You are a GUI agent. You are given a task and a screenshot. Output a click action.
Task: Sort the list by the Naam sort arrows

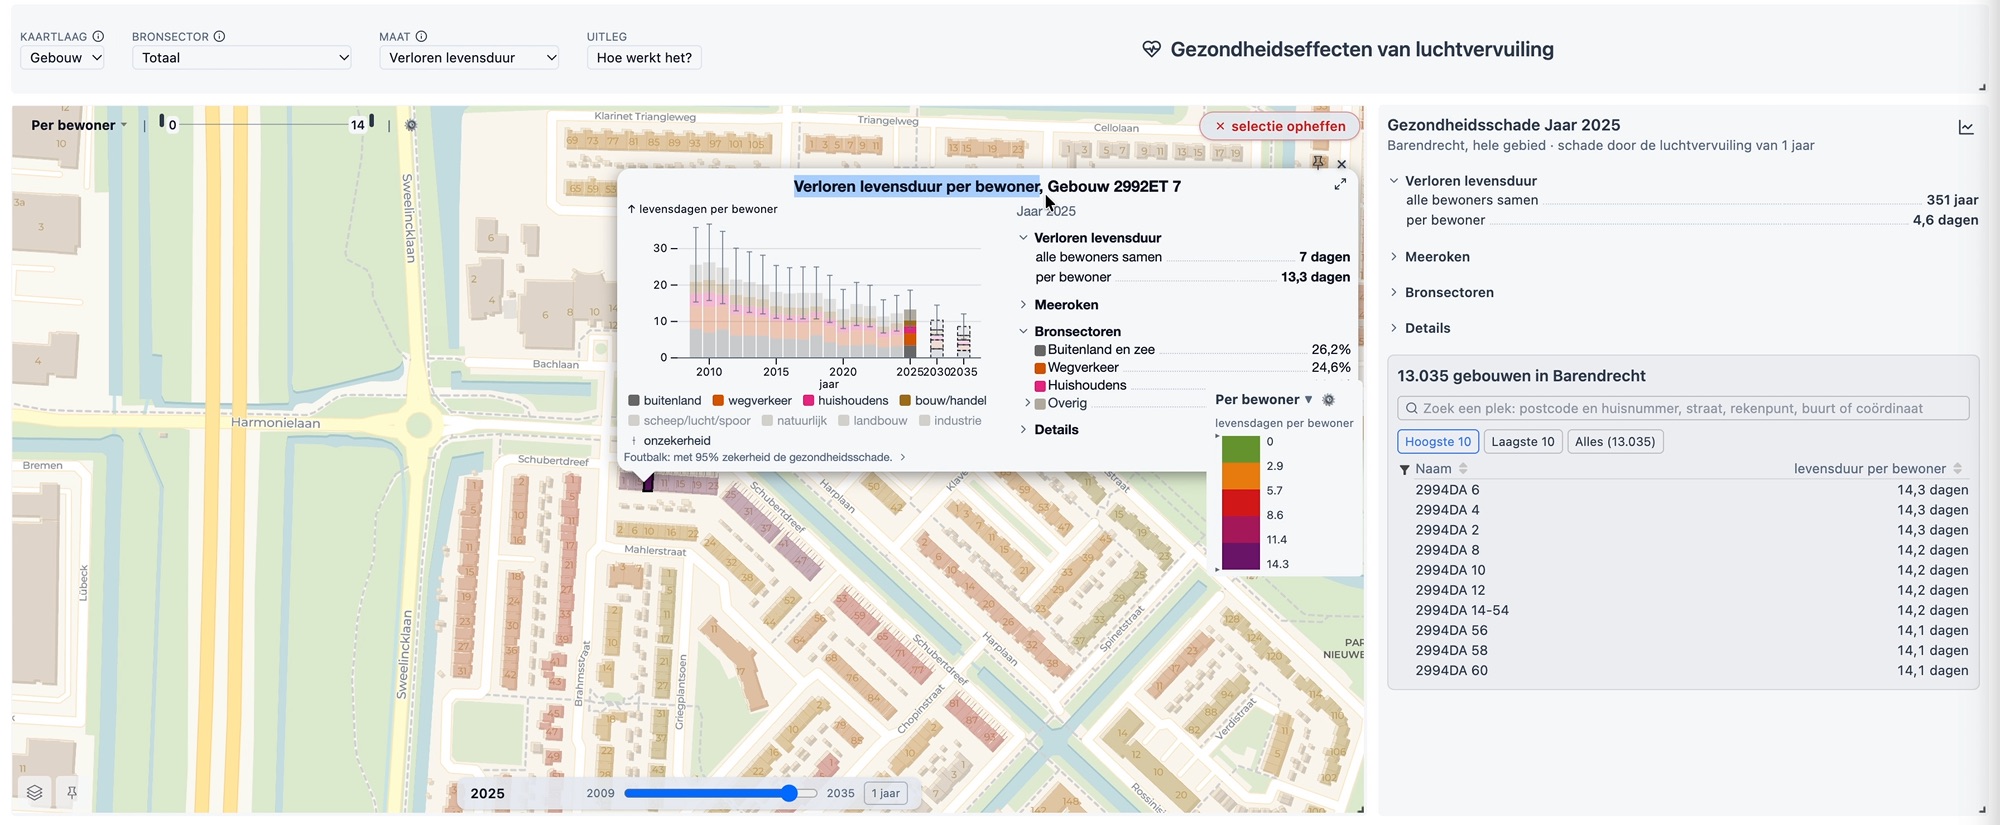1463,469
